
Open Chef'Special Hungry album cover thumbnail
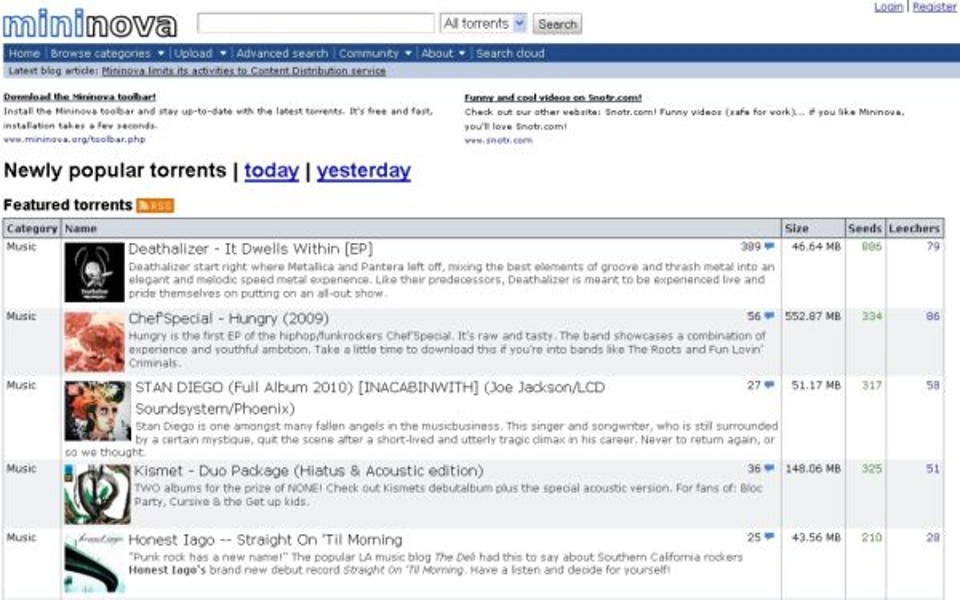coord(95,342)
